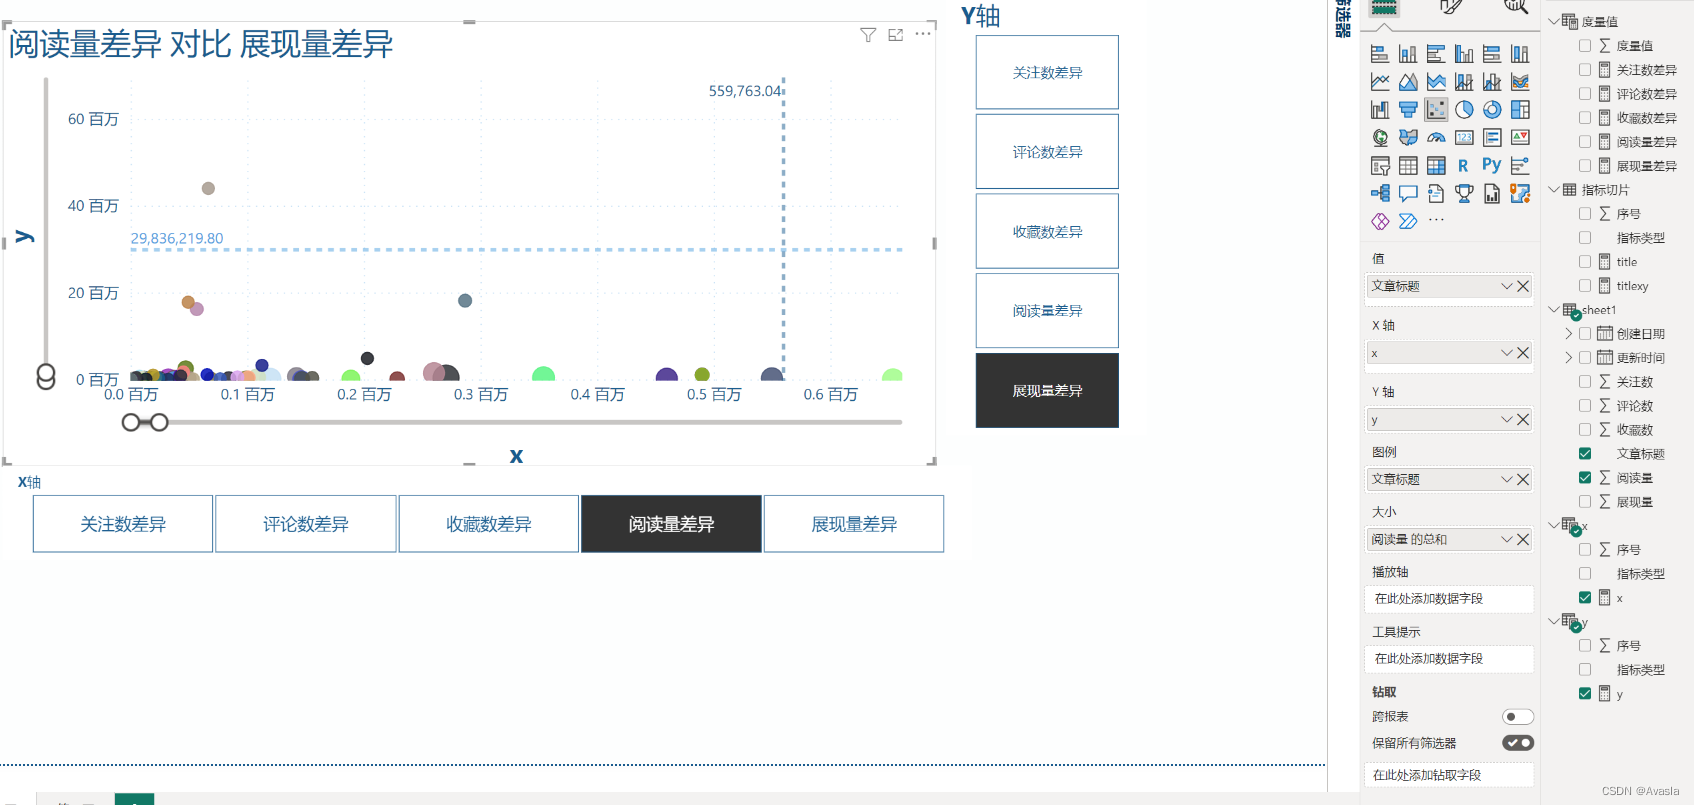
Task: Select the Python visual
Action: pyautogui.click(x=1492, y=166)
